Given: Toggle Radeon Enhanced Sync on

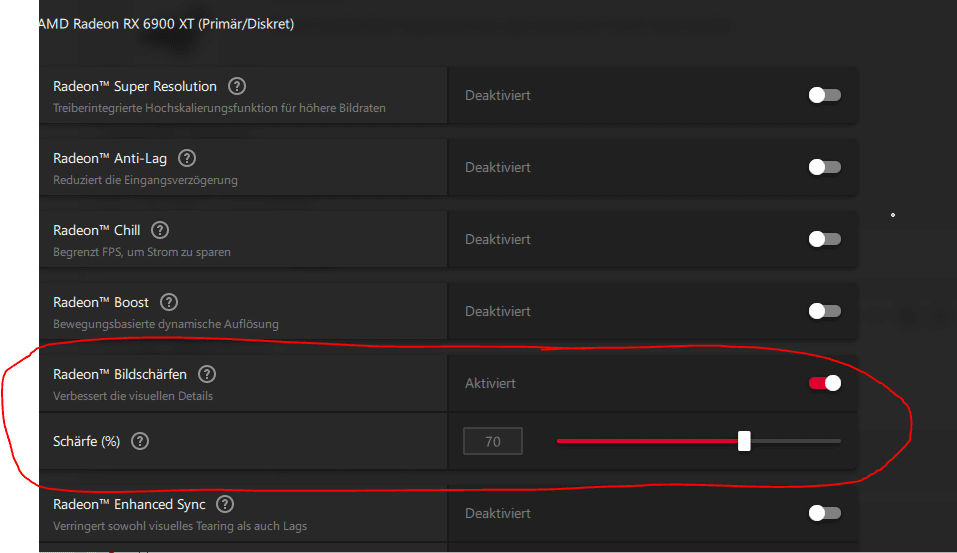Looking at the screenshot, I should tap(825, 513).
